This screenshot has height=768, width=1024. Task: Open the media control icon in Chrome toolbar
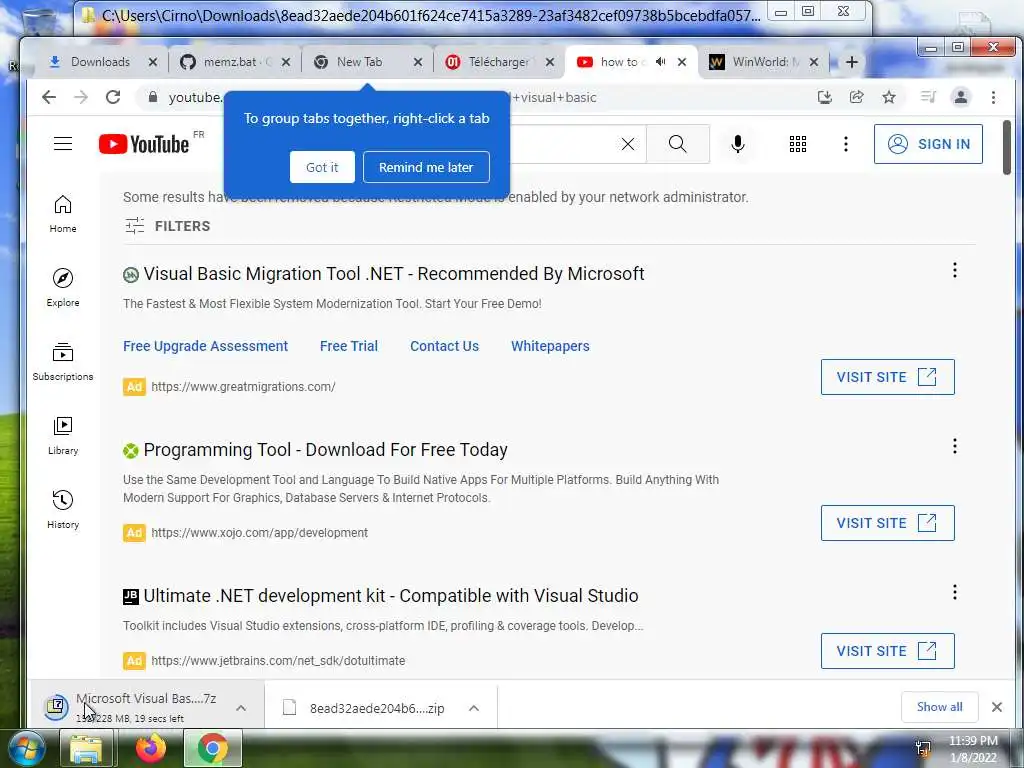[928, 97]
